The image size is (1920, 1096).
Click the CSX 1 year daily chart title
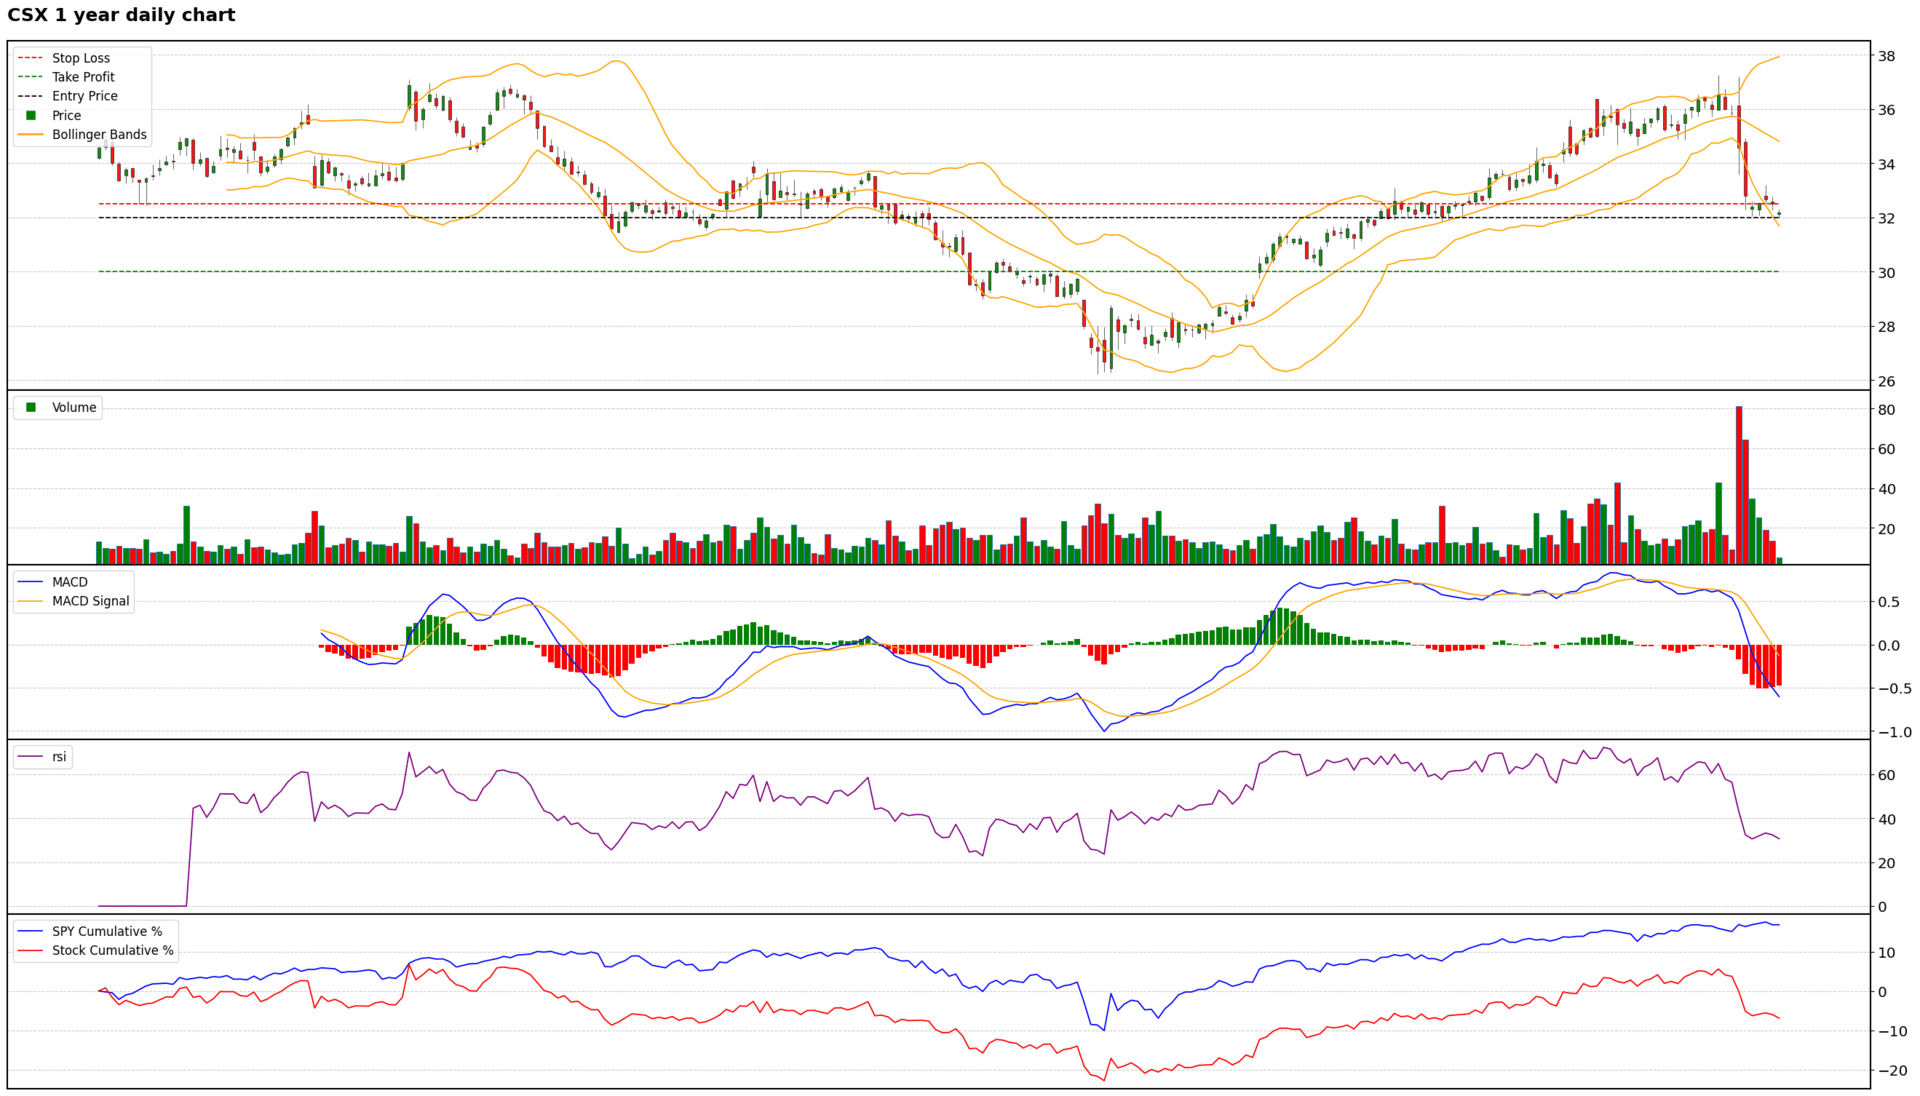click(x=121, y=15)
